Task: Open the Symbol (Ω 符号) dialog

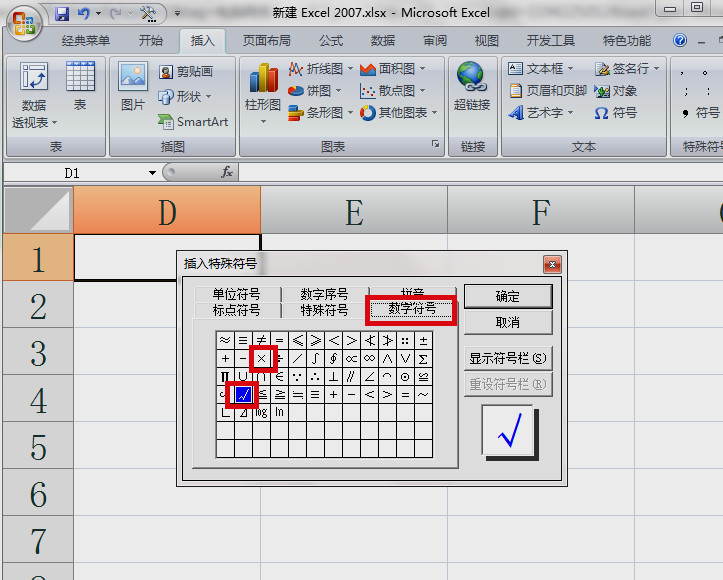Action: click(616, 113)
